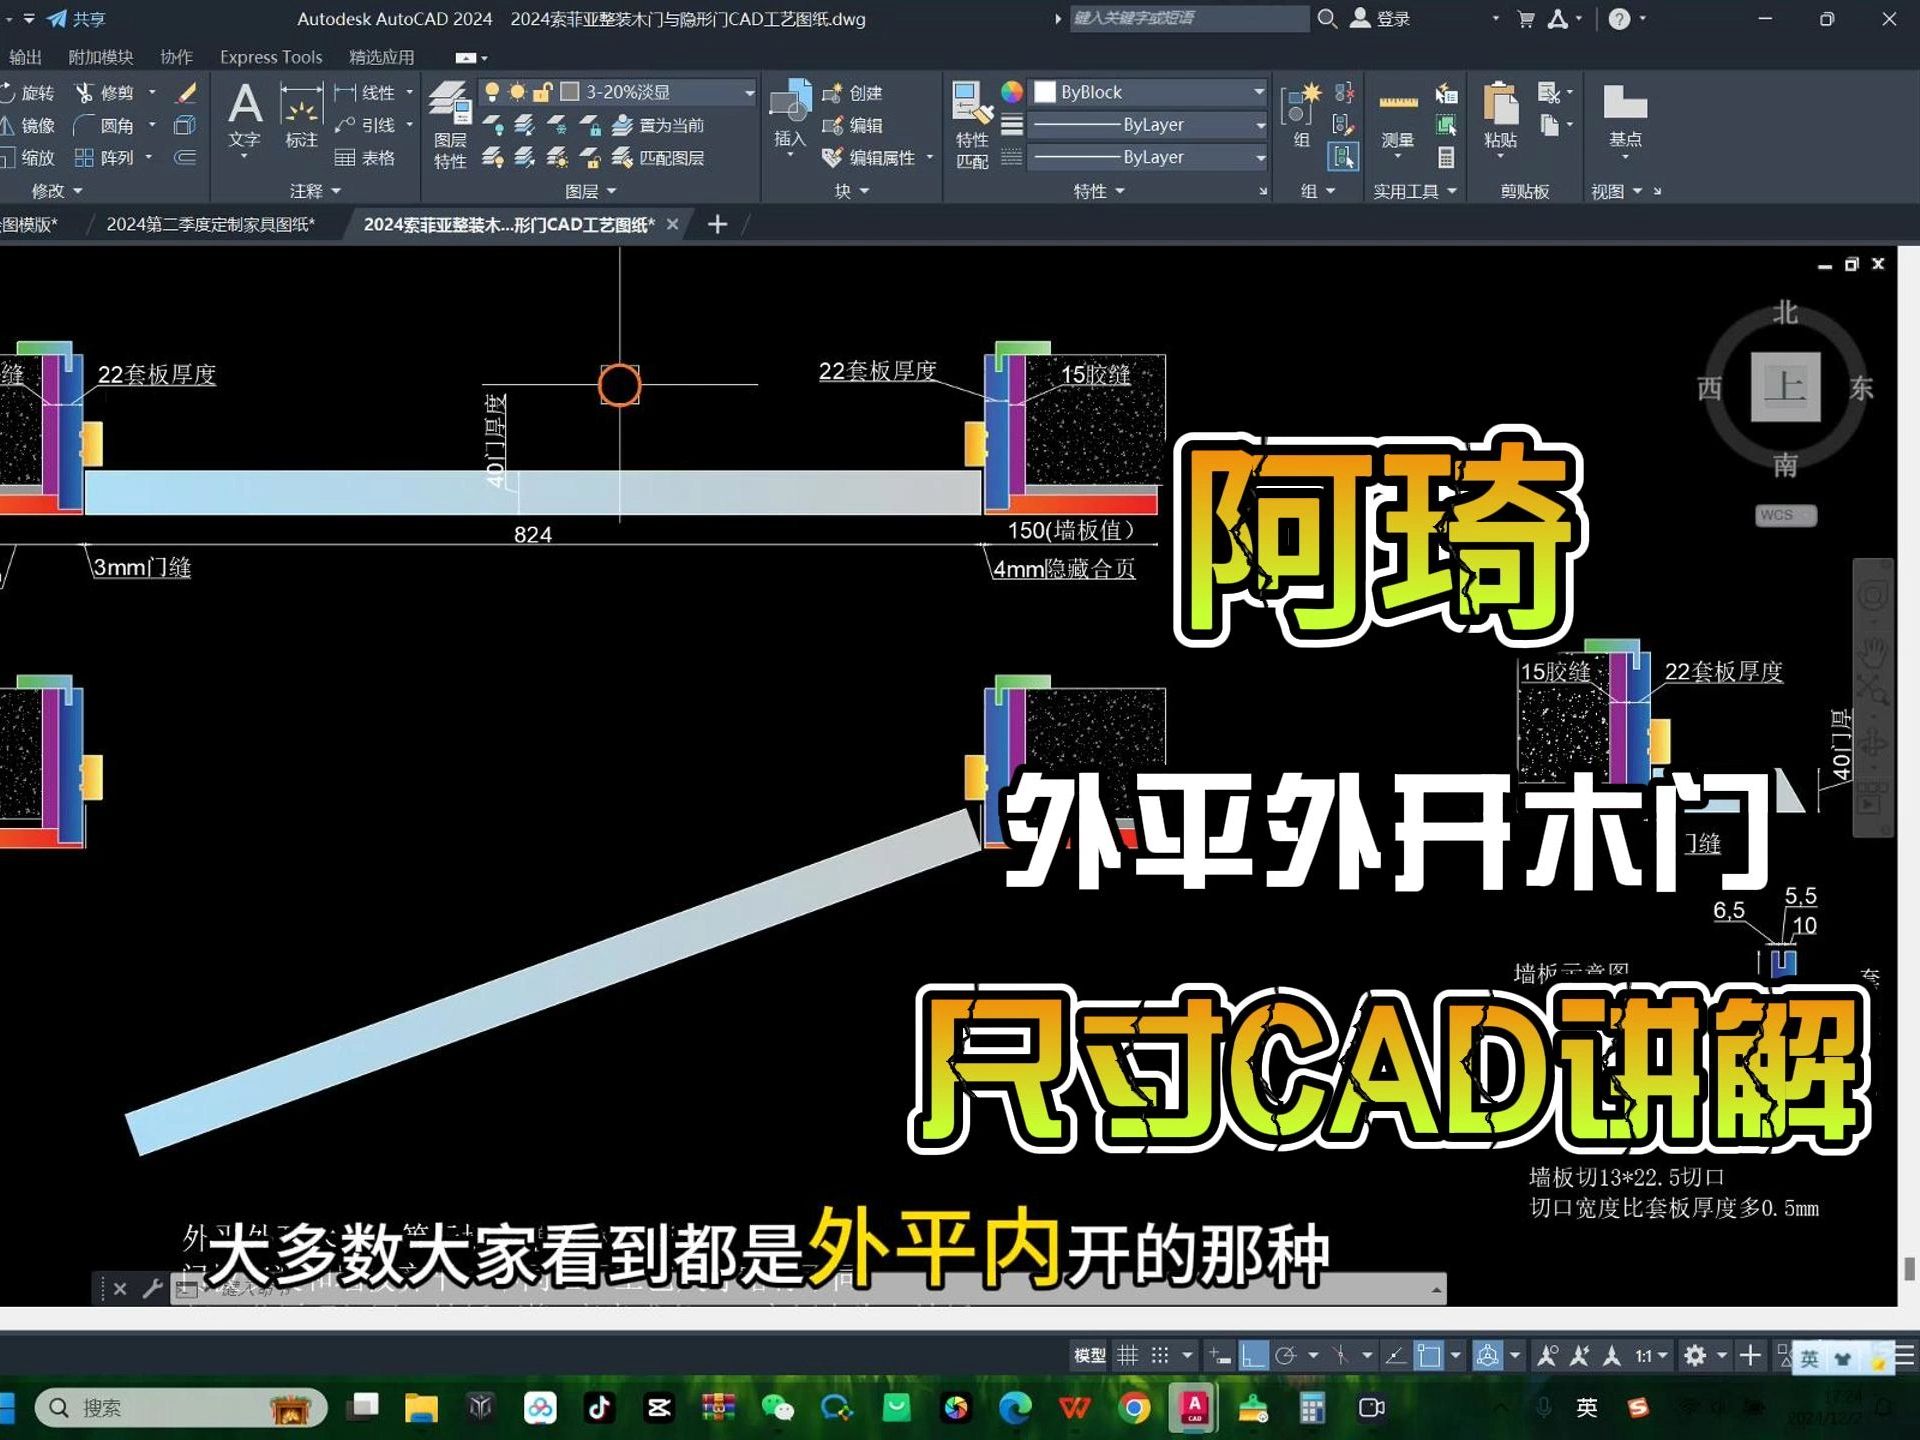Click 创建 (Create block) button
Viewport: 1920px width, 1440px height.
(852, 93)
